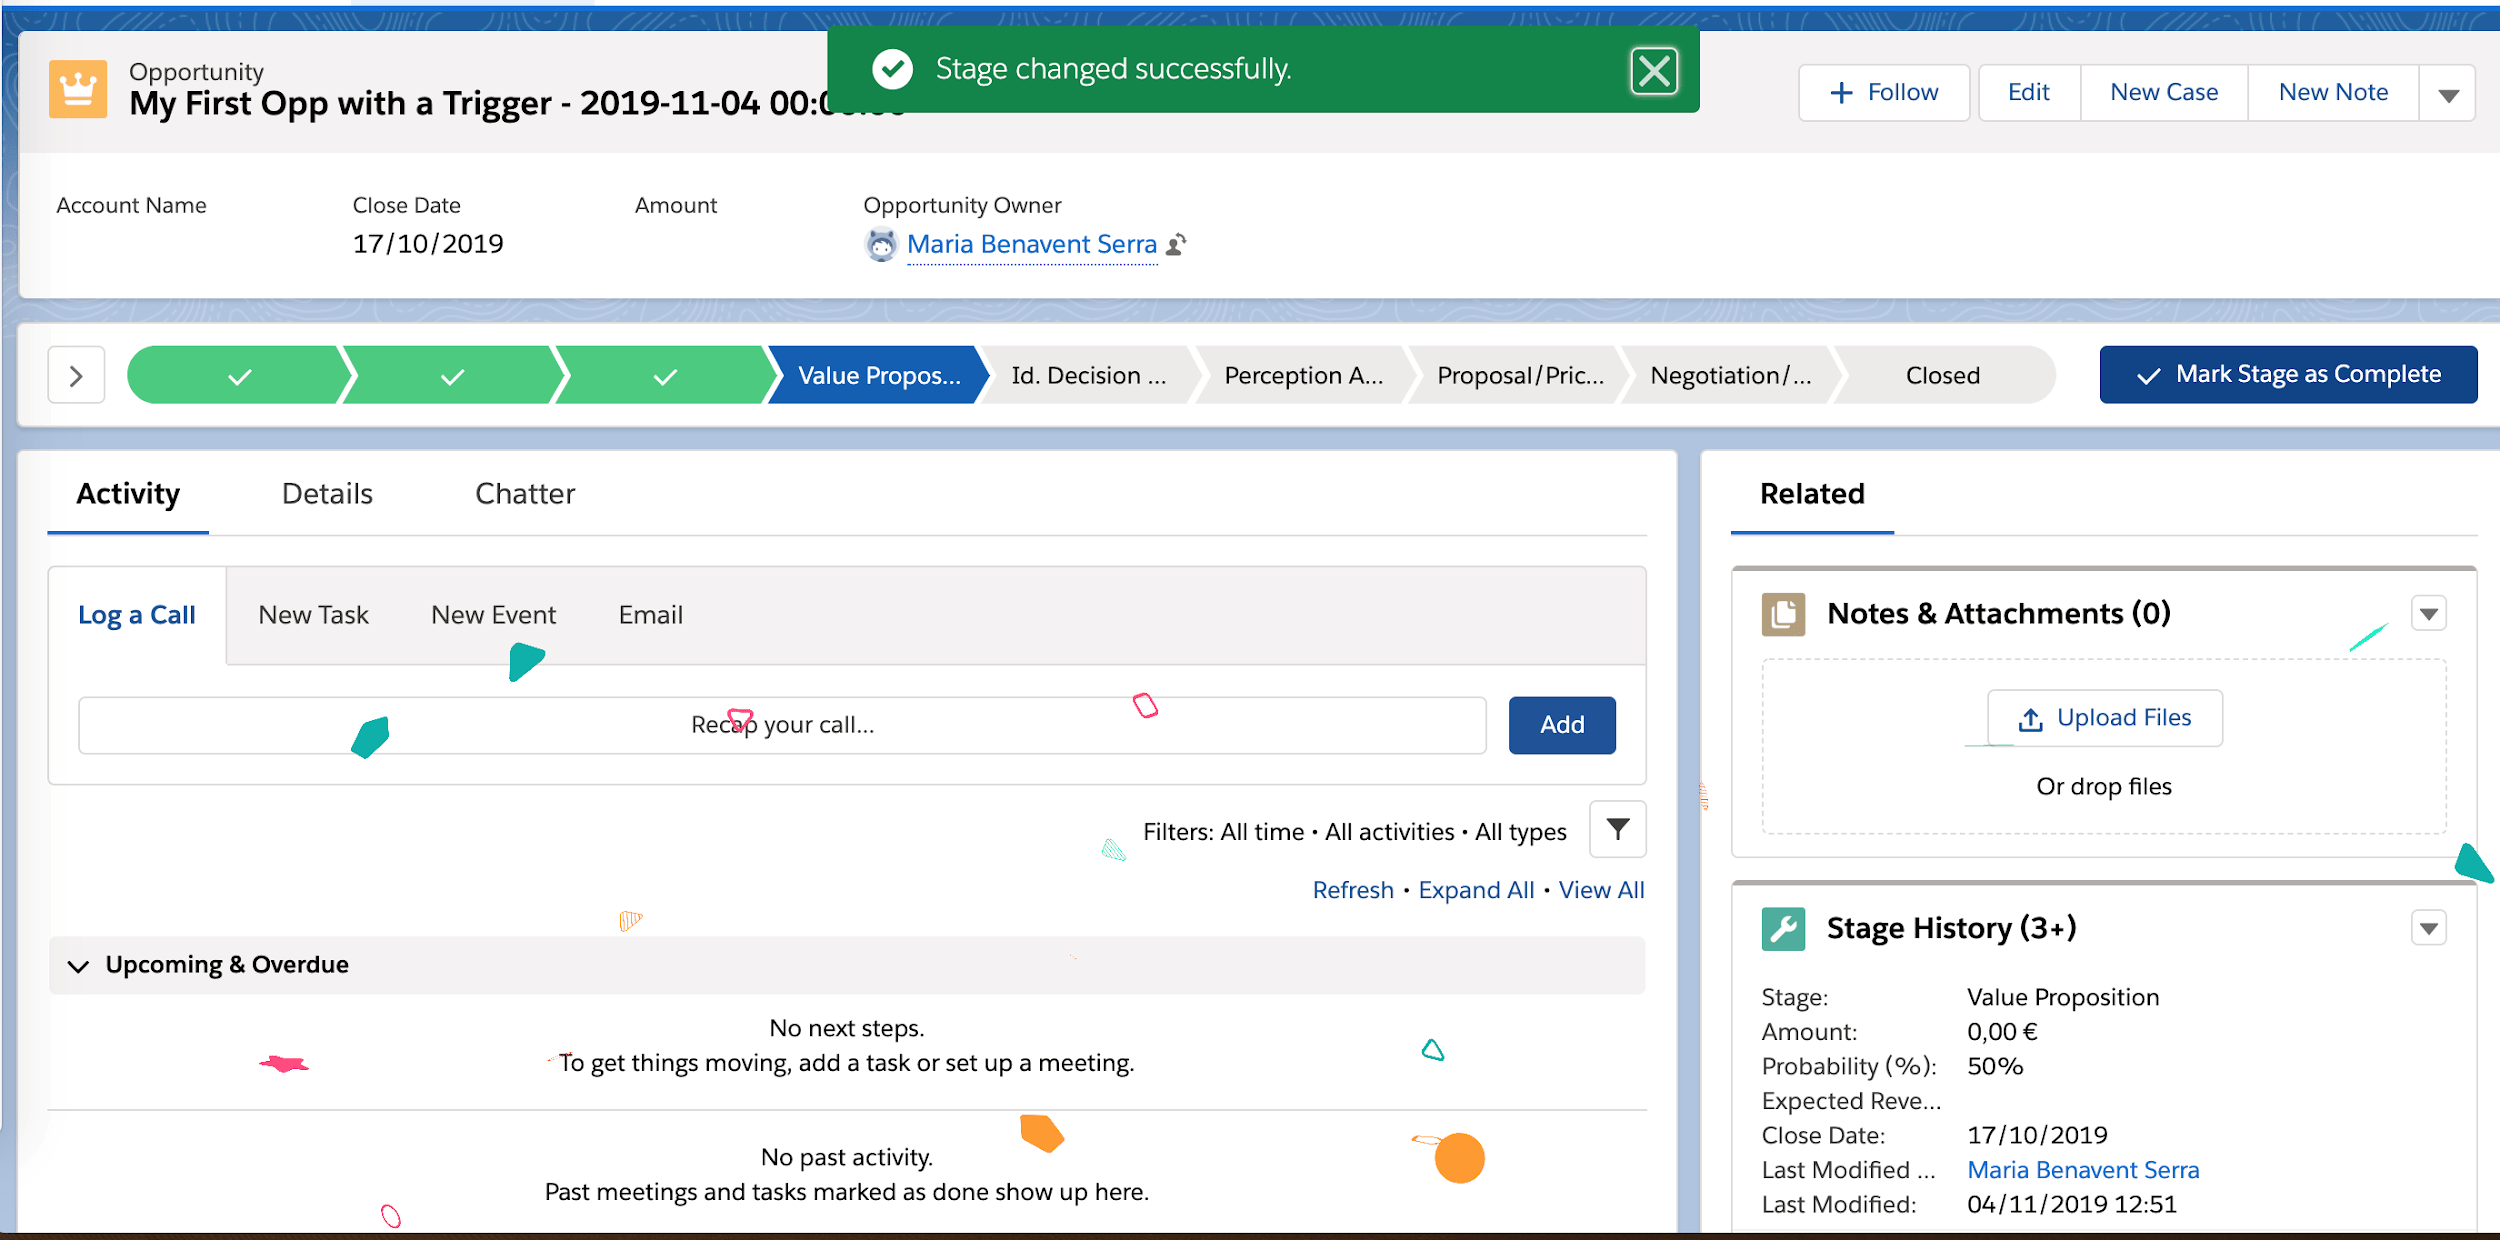The width and height of the screenshot is (2500, 1240).
Task: Open the Stage History panel dropdown arrow
Action: pos(2429,927)
